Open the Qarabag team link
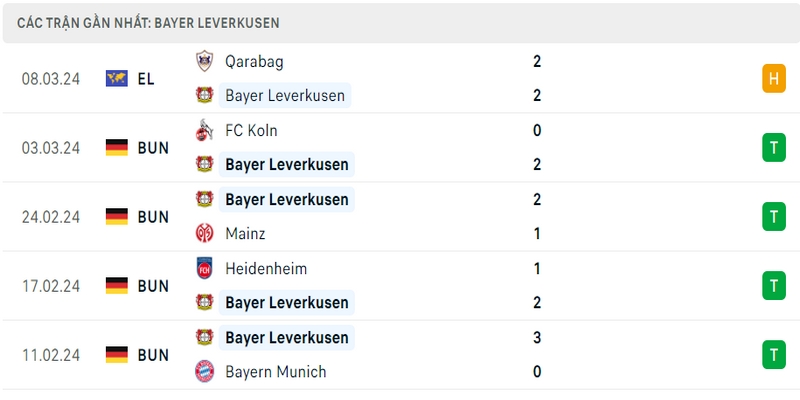 pos(254,62)
